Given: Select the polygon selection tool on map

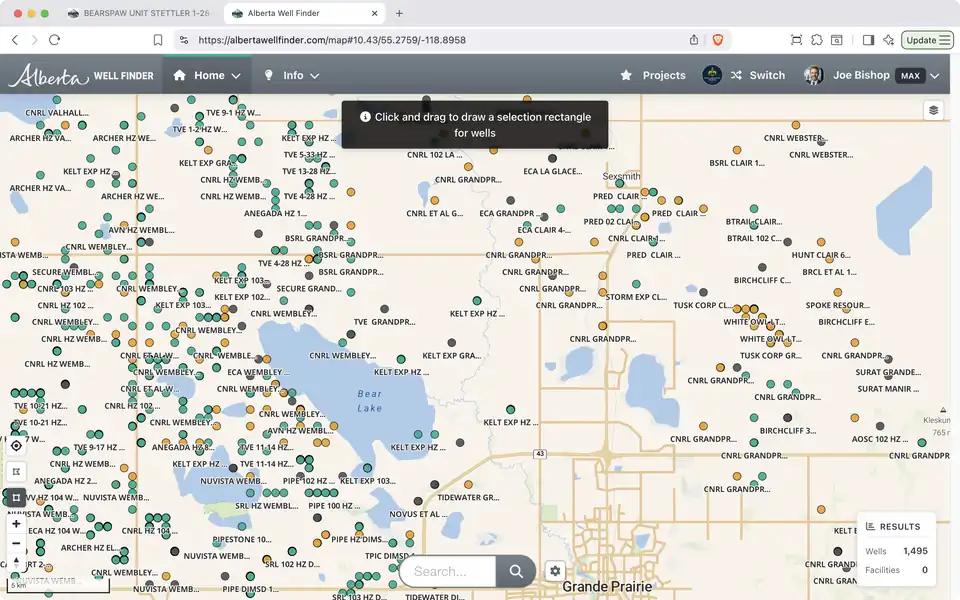Looking at the screenshot, I should (17, 471).
